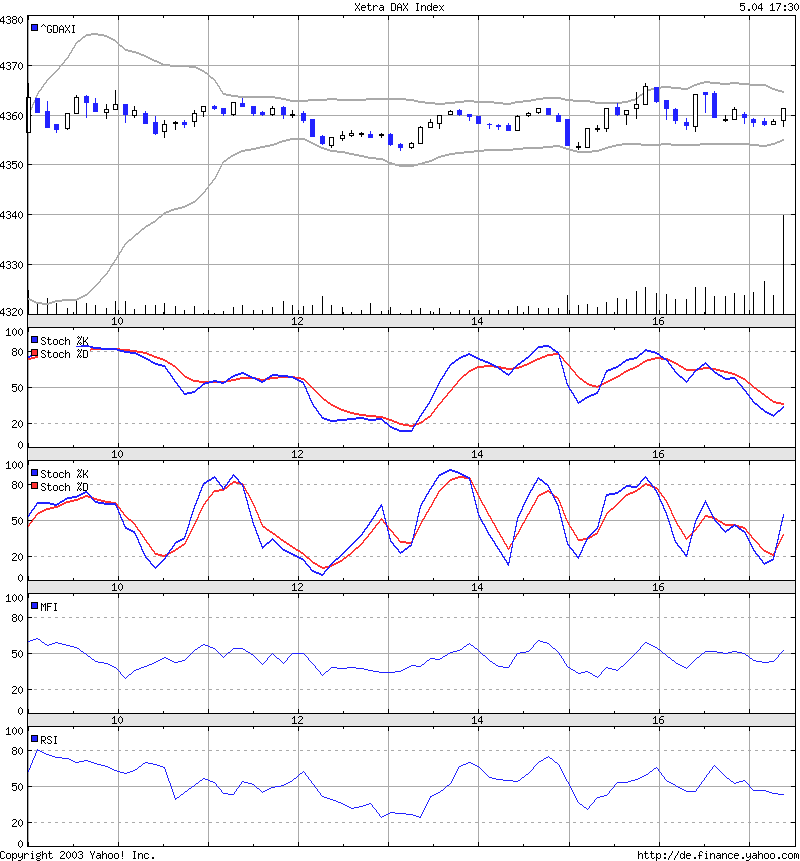Image resolution: width=800 pixels, height=861 pixels.
Task: Click hour 10 label under the price chart
Action: pos(118,321)
